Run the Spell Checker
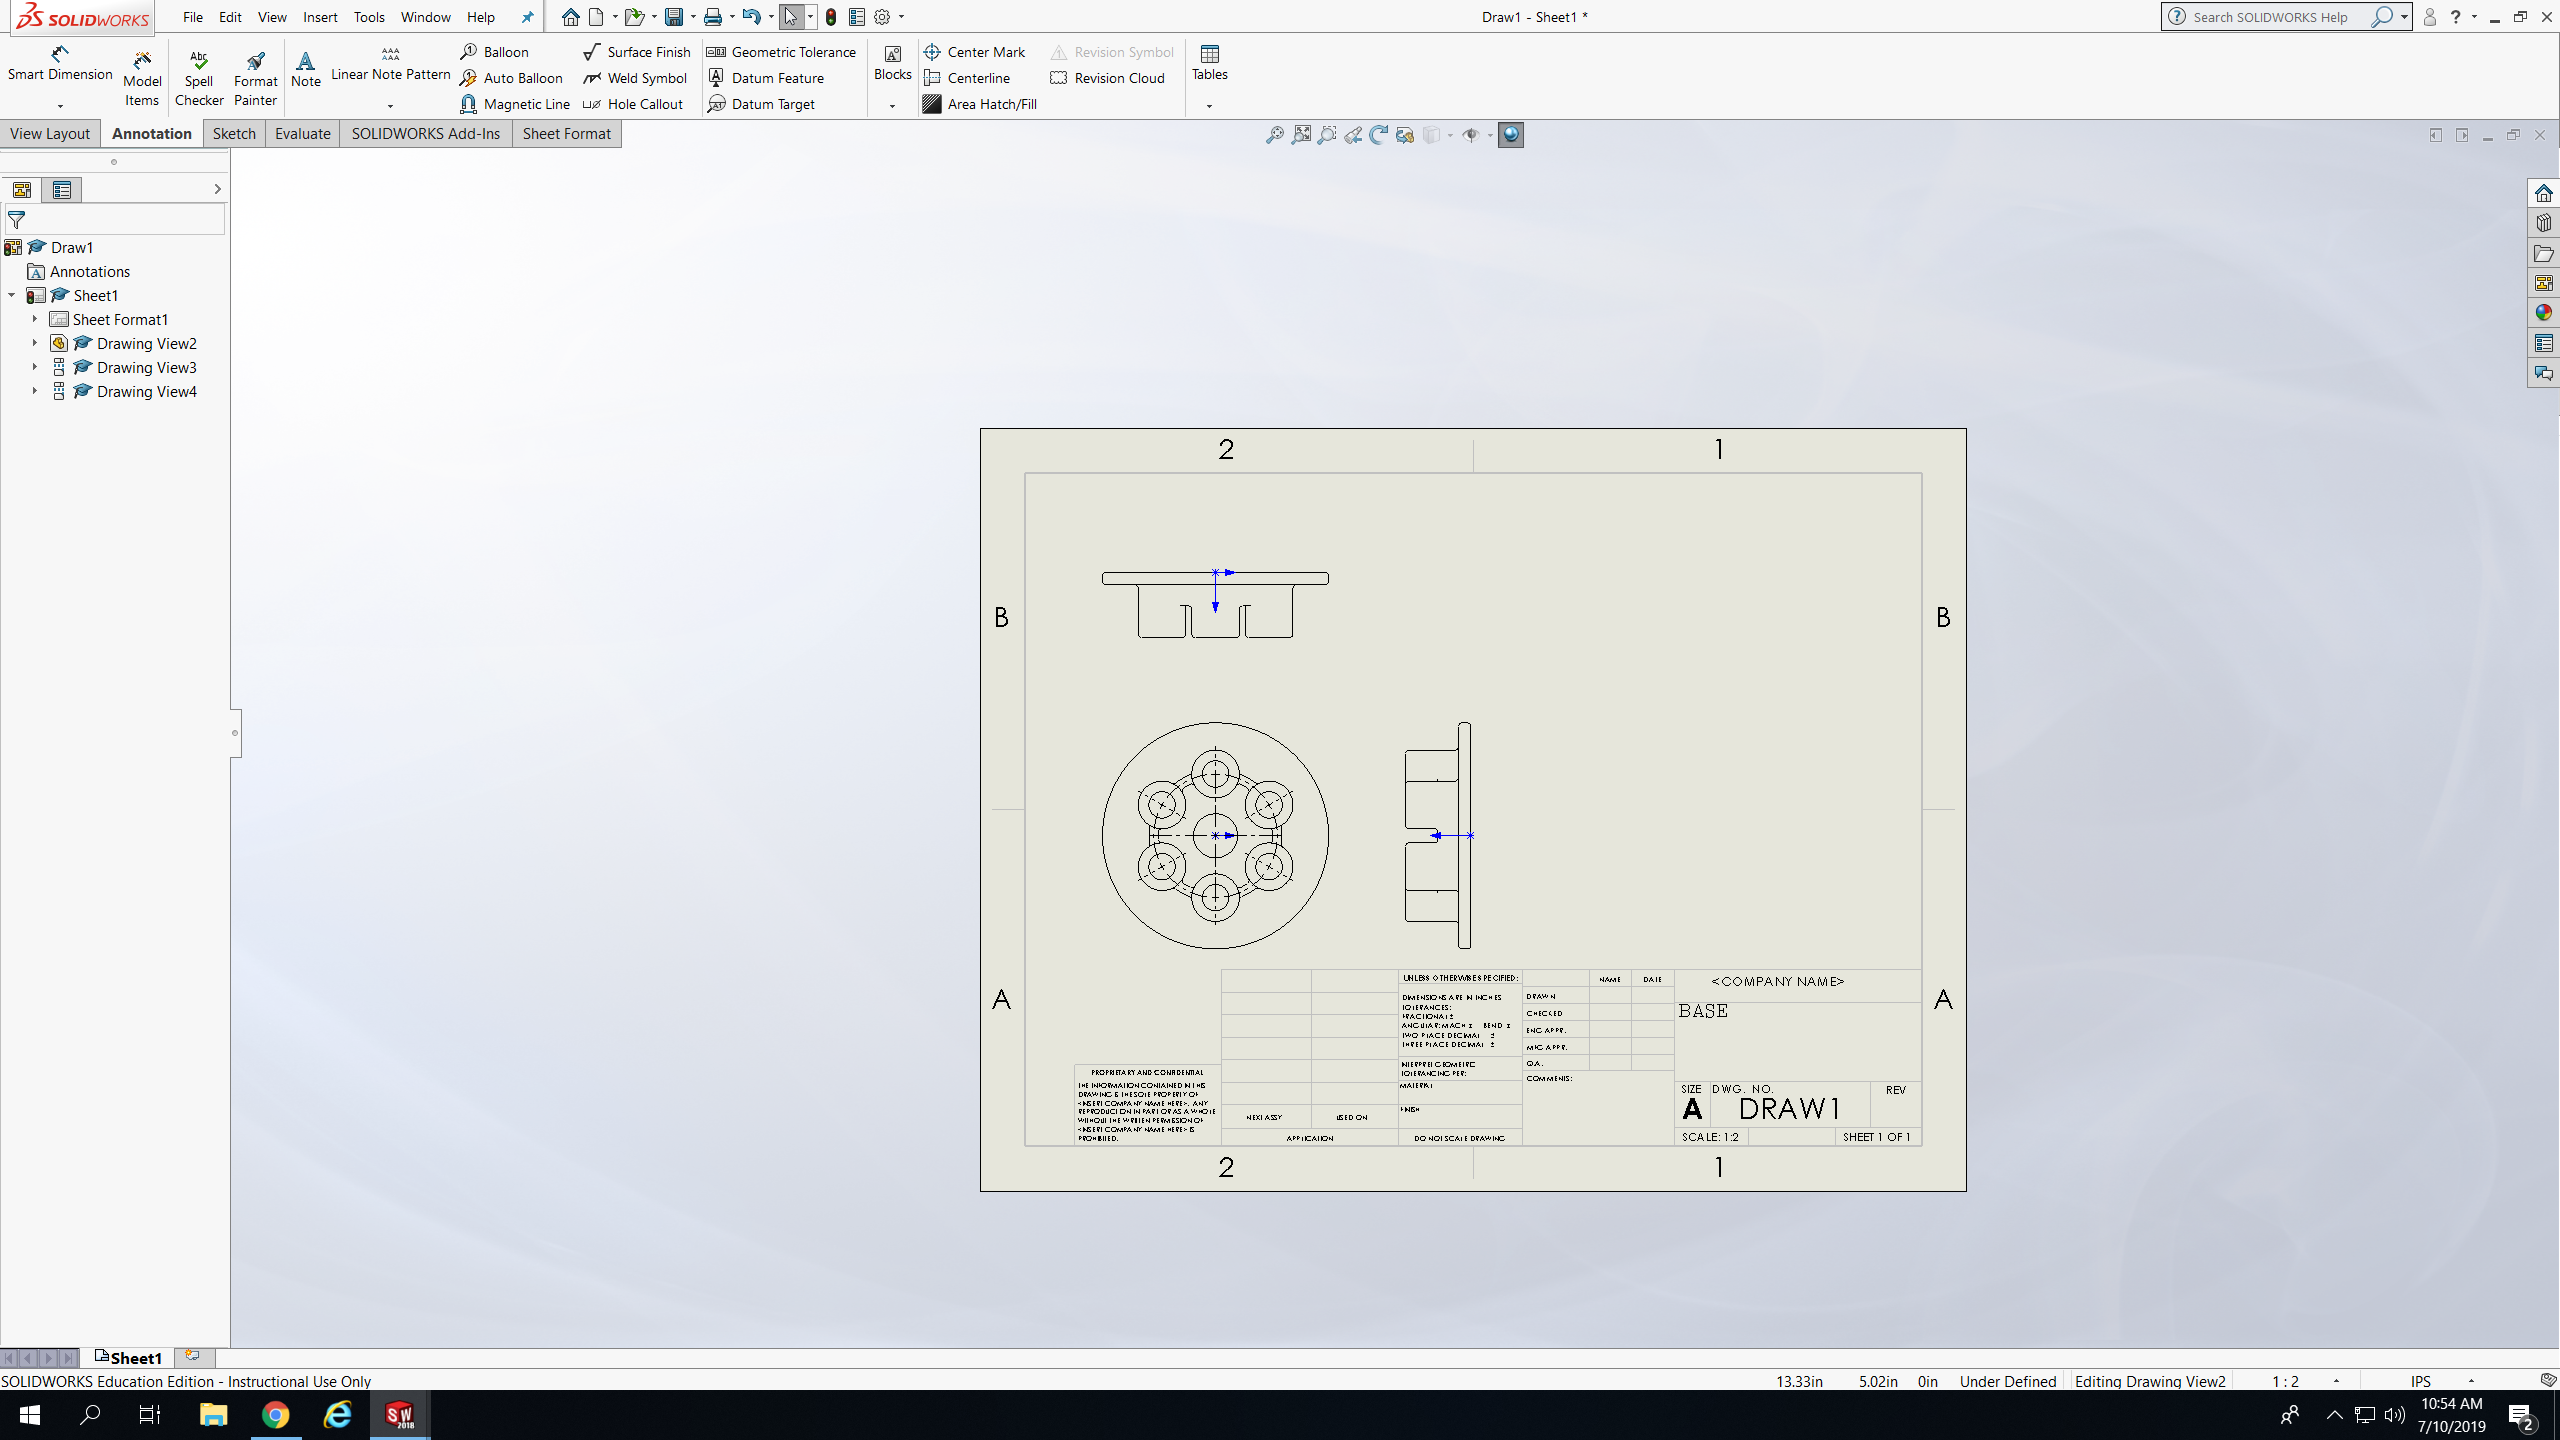2560x1440 pixels. 198,78
